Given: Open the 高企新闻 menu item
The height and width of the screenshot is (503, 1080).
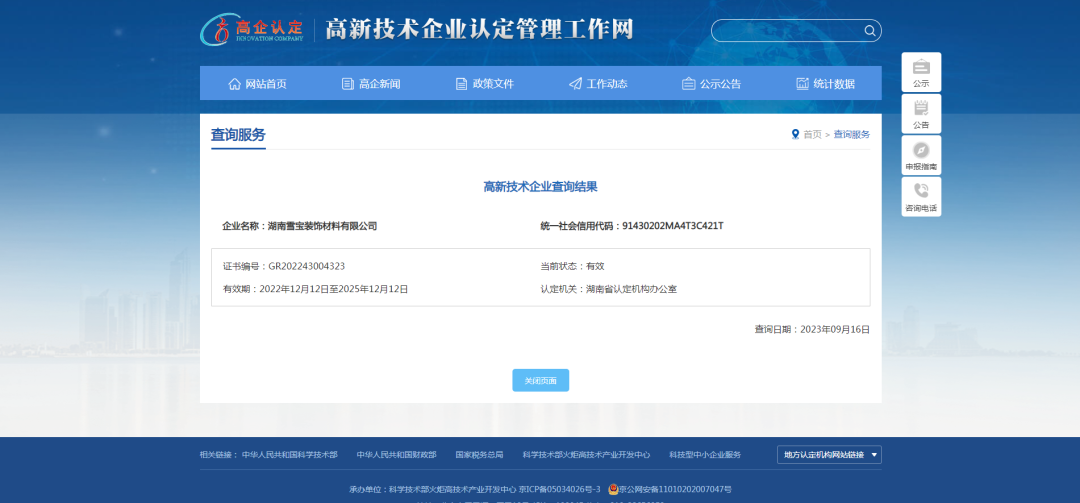Looking at the screenshot, I should click(x=371, y=84).
